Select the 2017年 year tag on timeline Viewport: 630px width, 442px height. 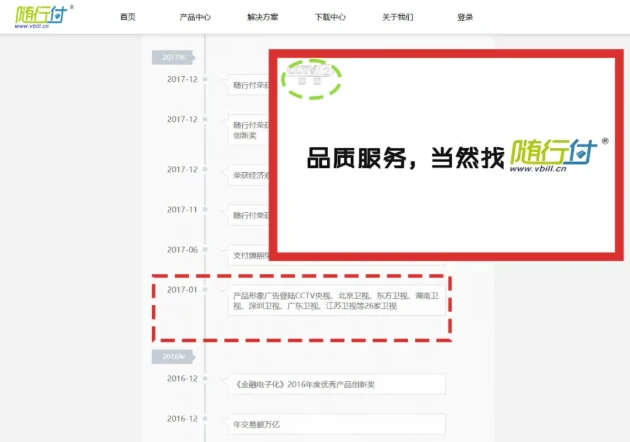point(174,57)
